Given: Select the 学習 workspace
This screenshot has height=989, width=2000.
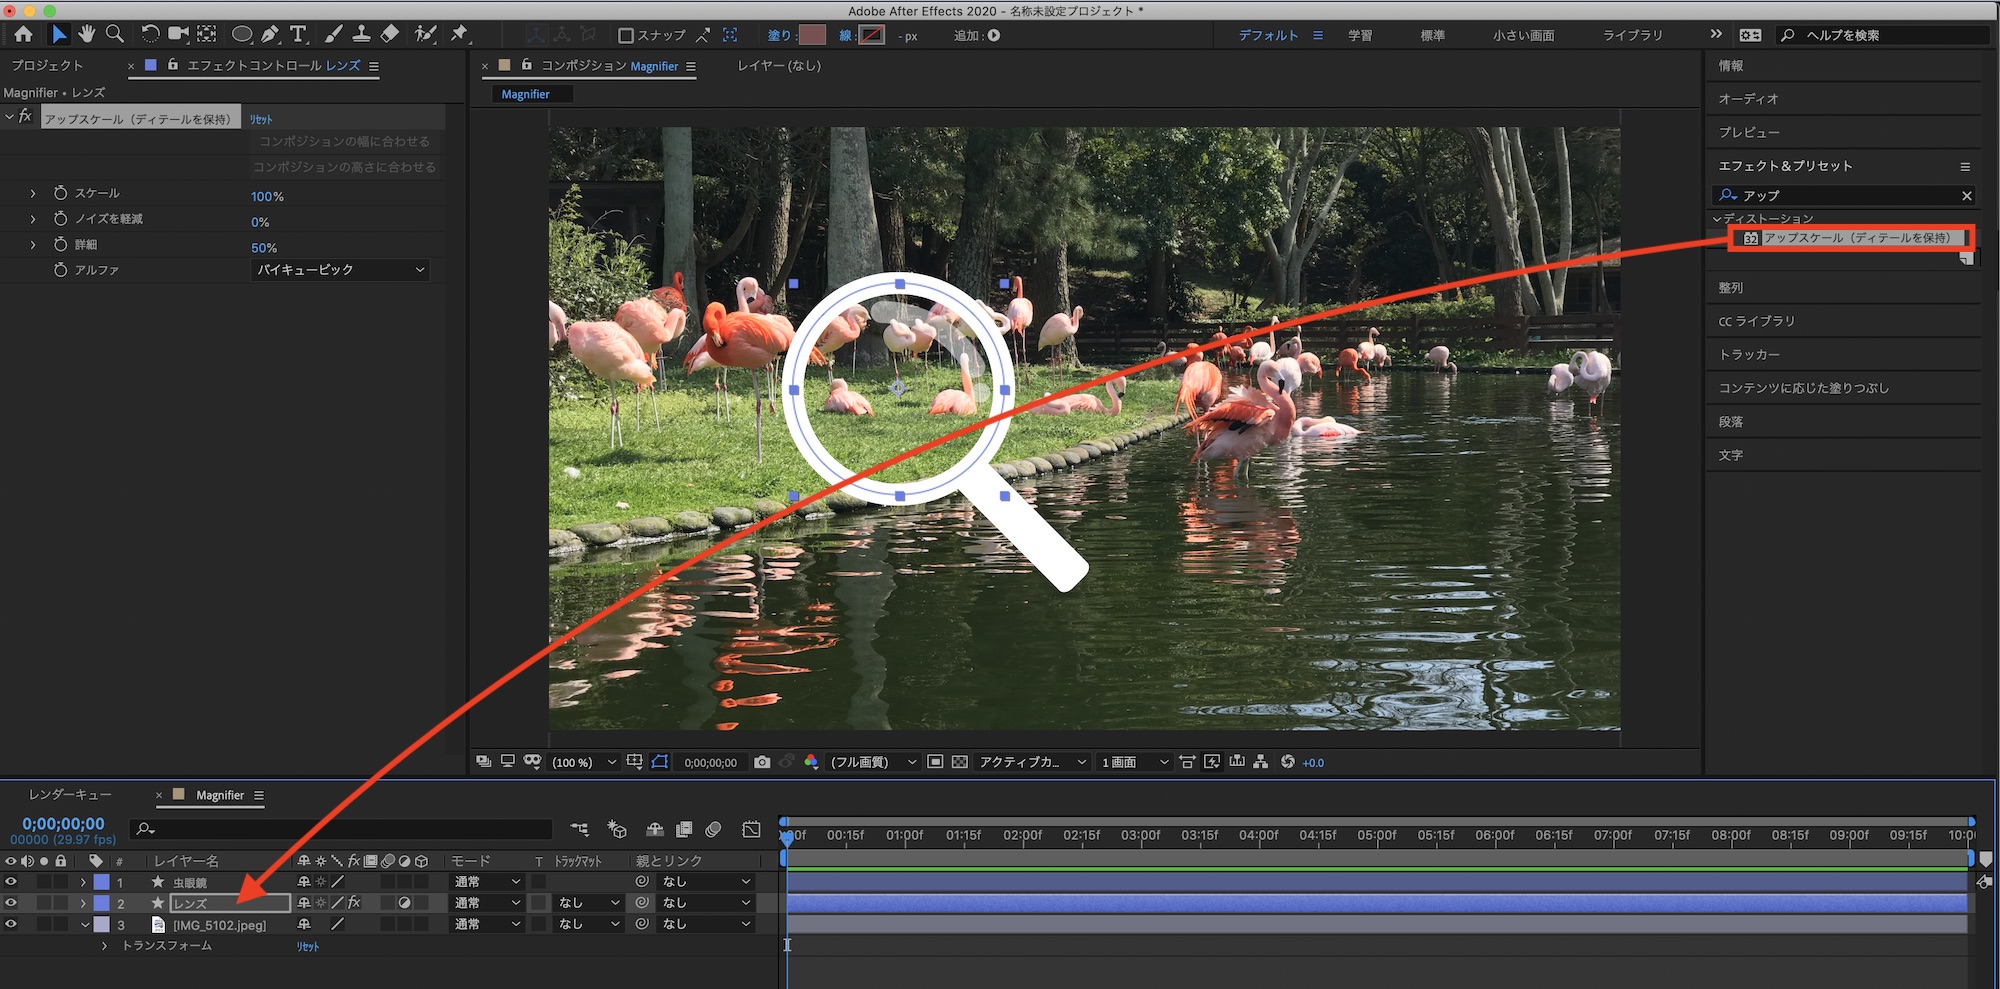Looking at the screenshot, I should click(1359, 35).
